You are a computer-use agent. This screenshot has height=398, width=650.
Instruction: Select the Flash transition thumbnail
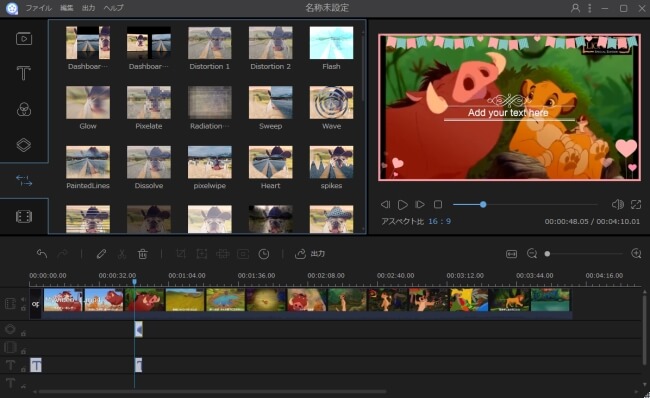pyautogui.click(x=331, y=43)
